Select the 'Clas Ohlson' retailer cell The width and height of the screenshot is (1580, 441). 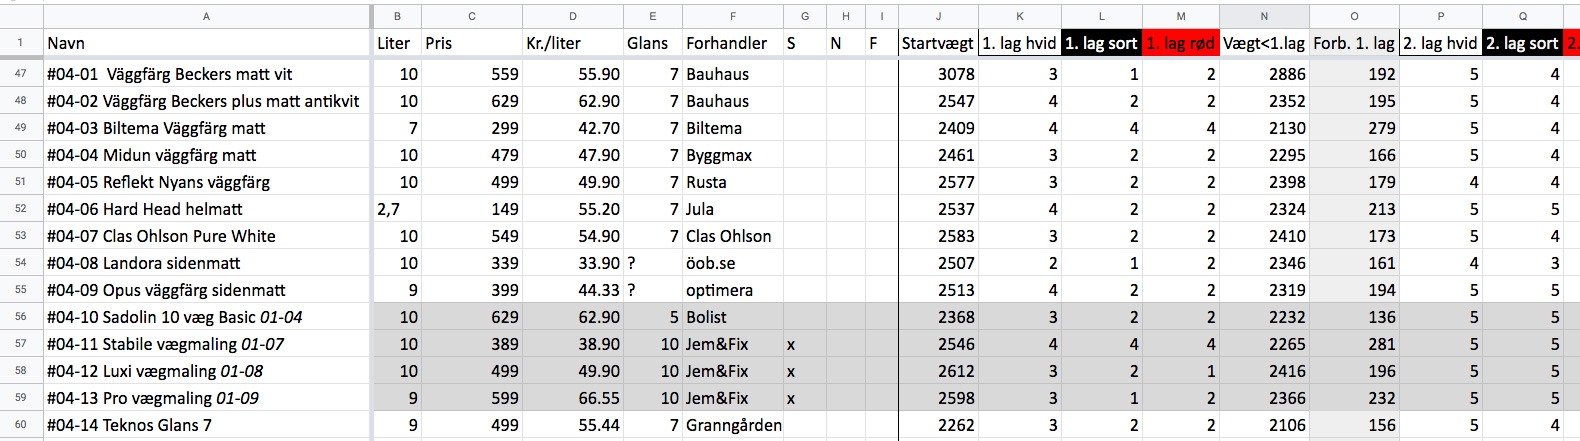[x=732, y=236]
